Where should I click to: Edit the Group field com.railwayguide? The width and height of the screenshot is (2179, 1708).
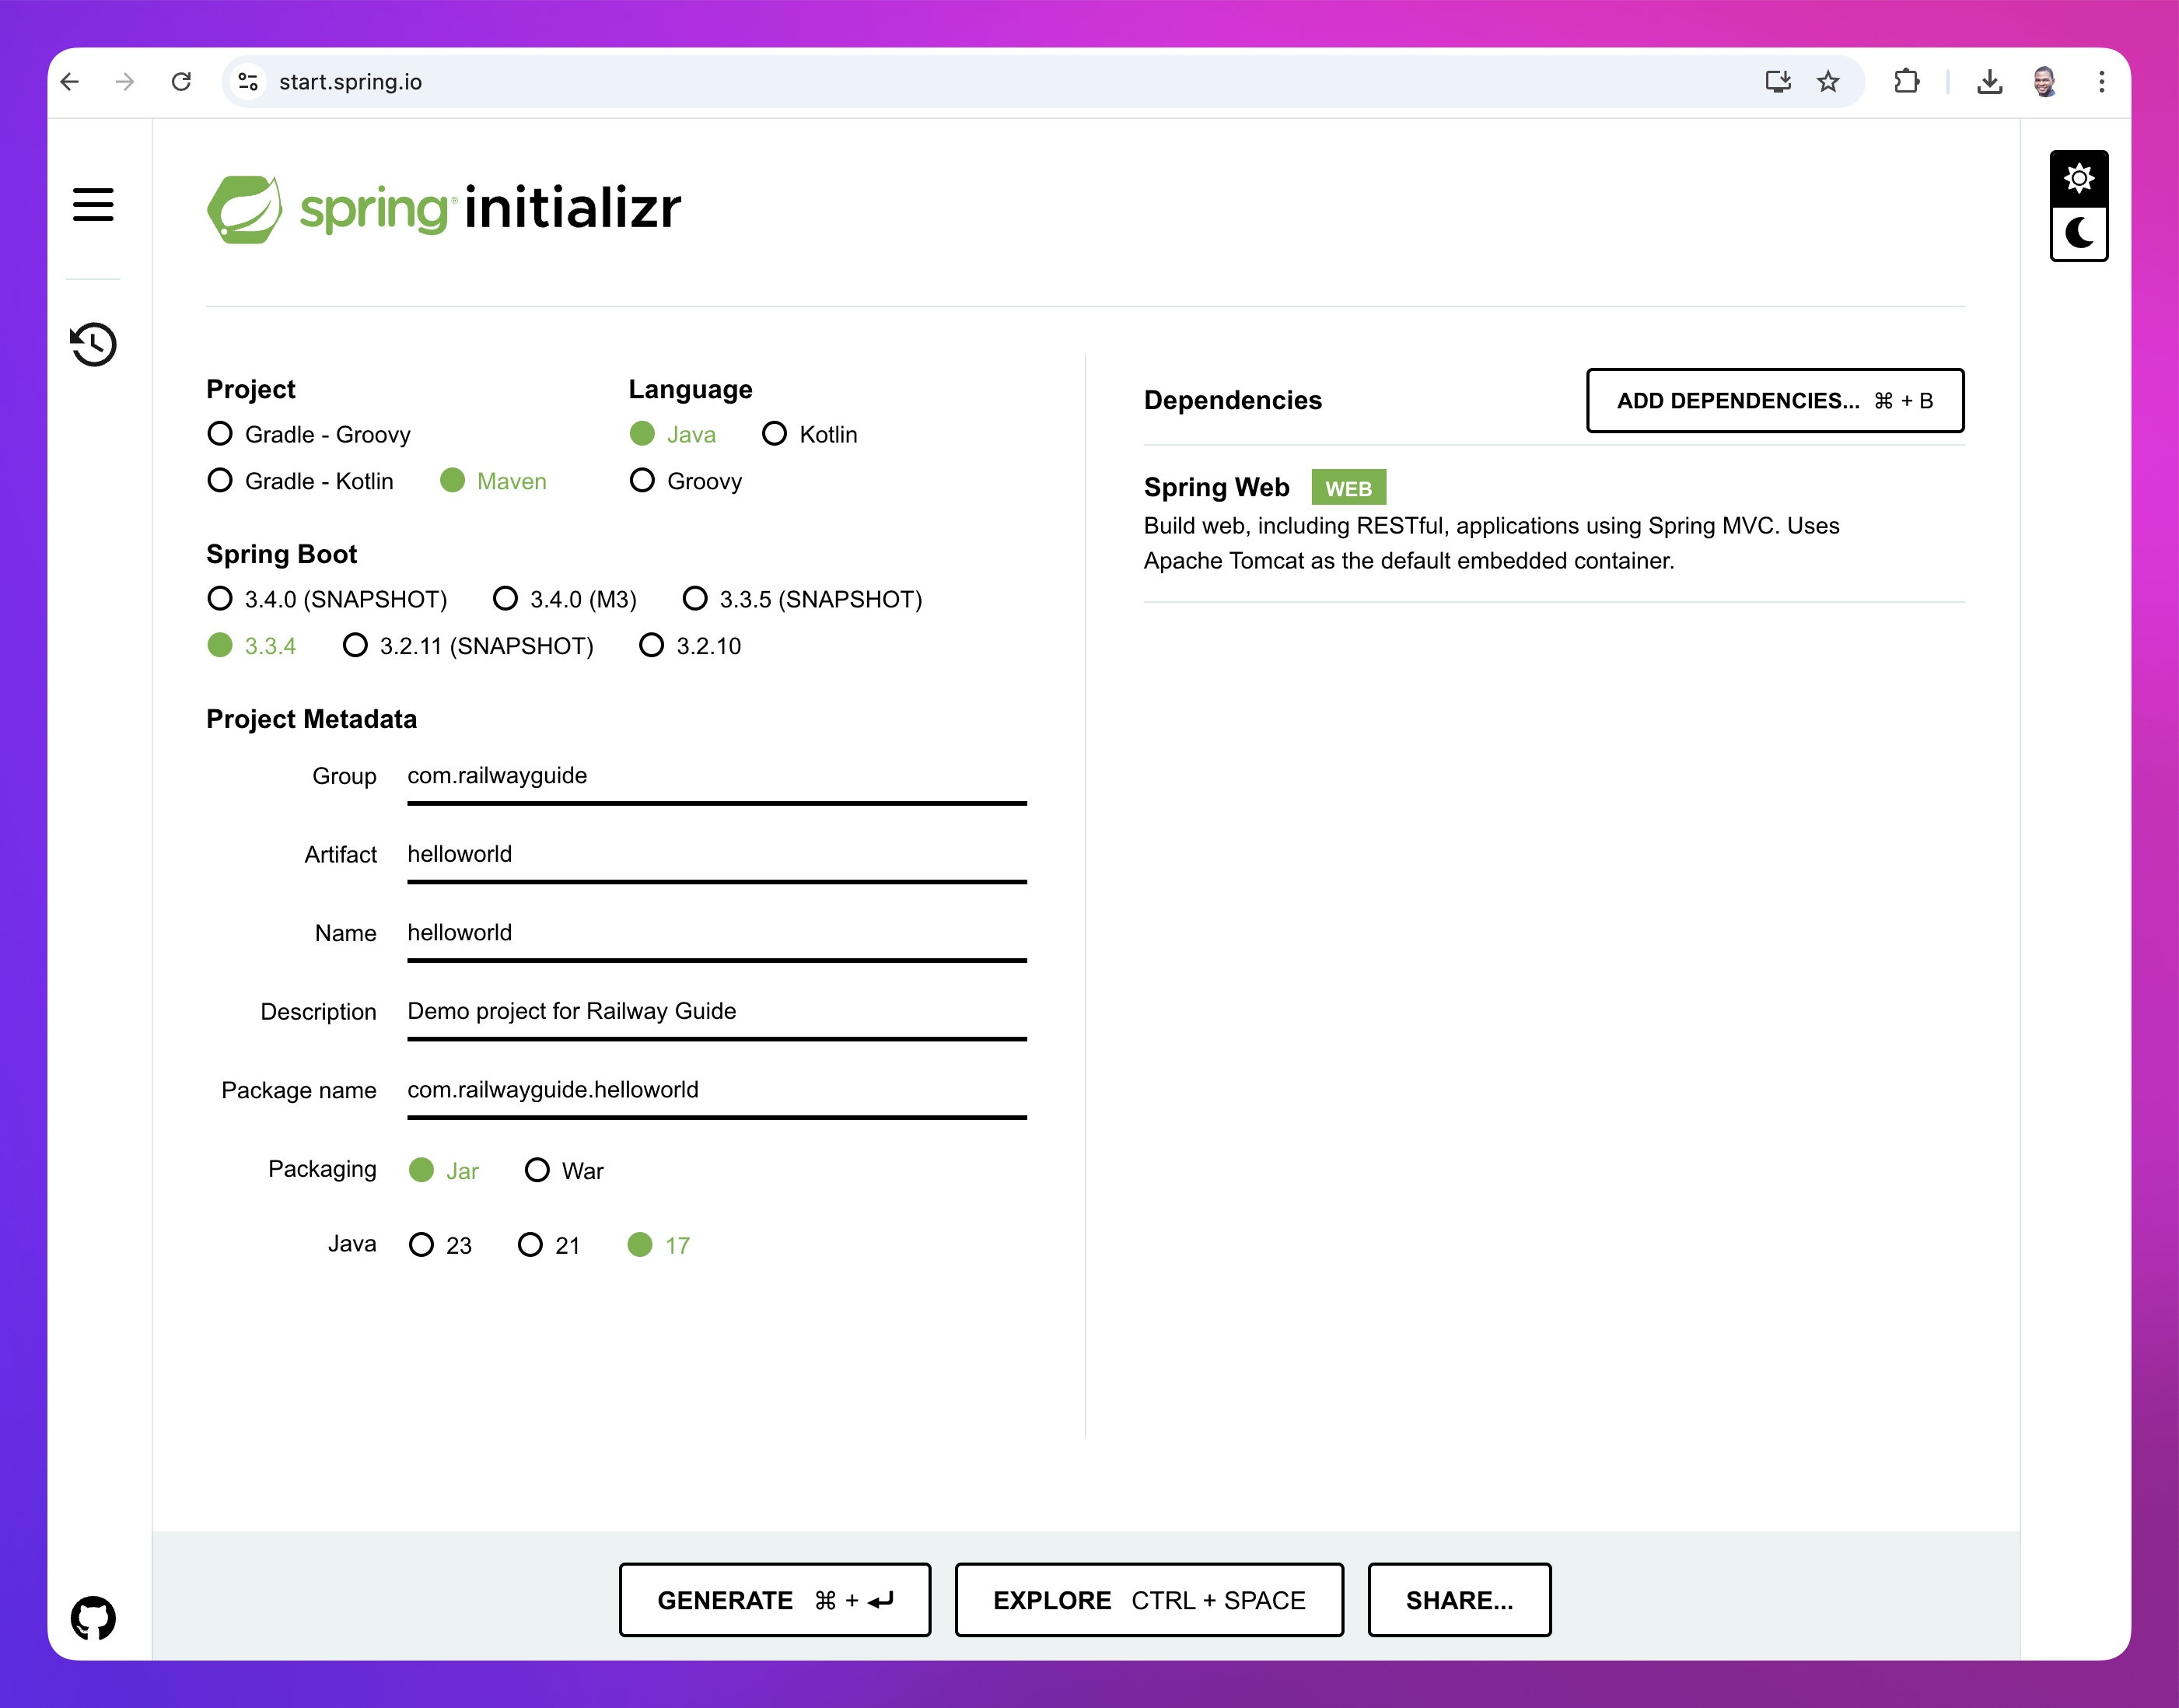(x=717, y=777)
